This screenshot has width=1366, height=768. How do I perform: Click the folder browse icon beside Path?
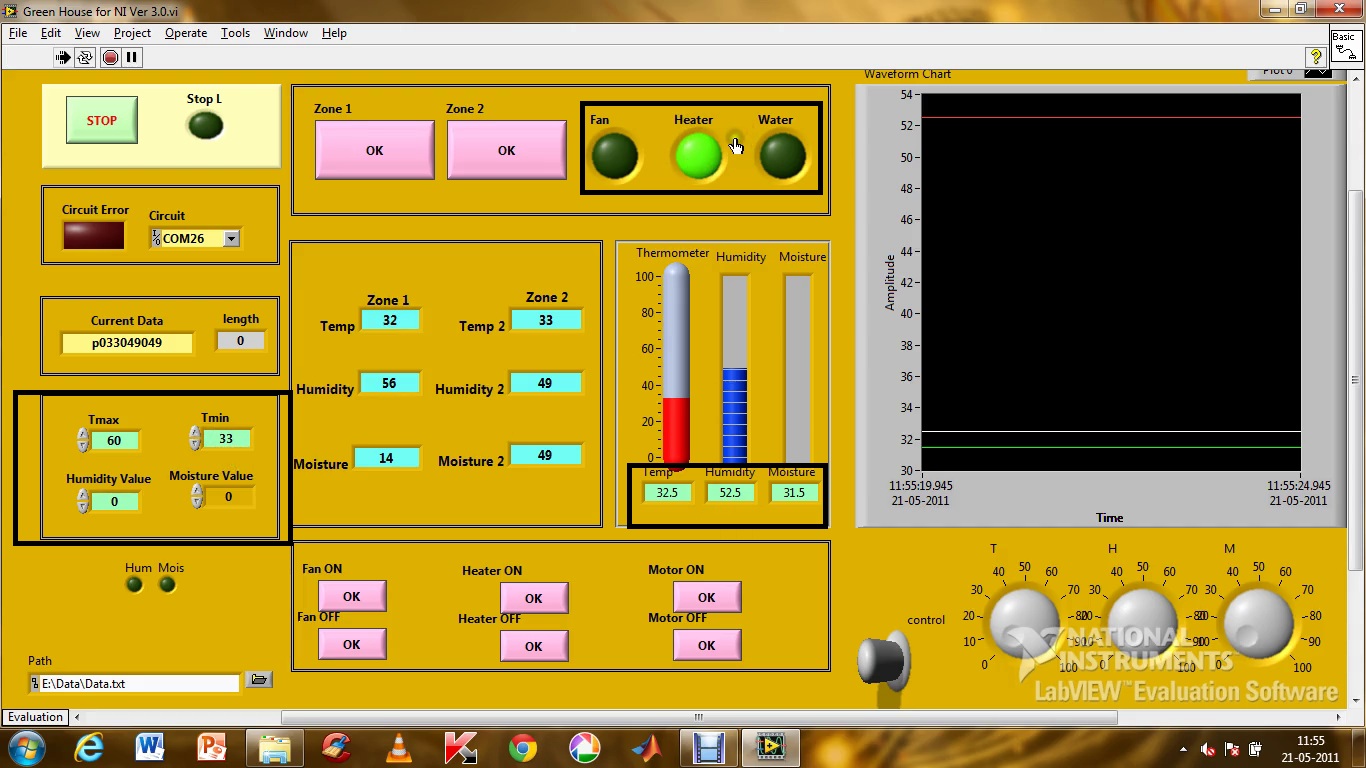259,680
